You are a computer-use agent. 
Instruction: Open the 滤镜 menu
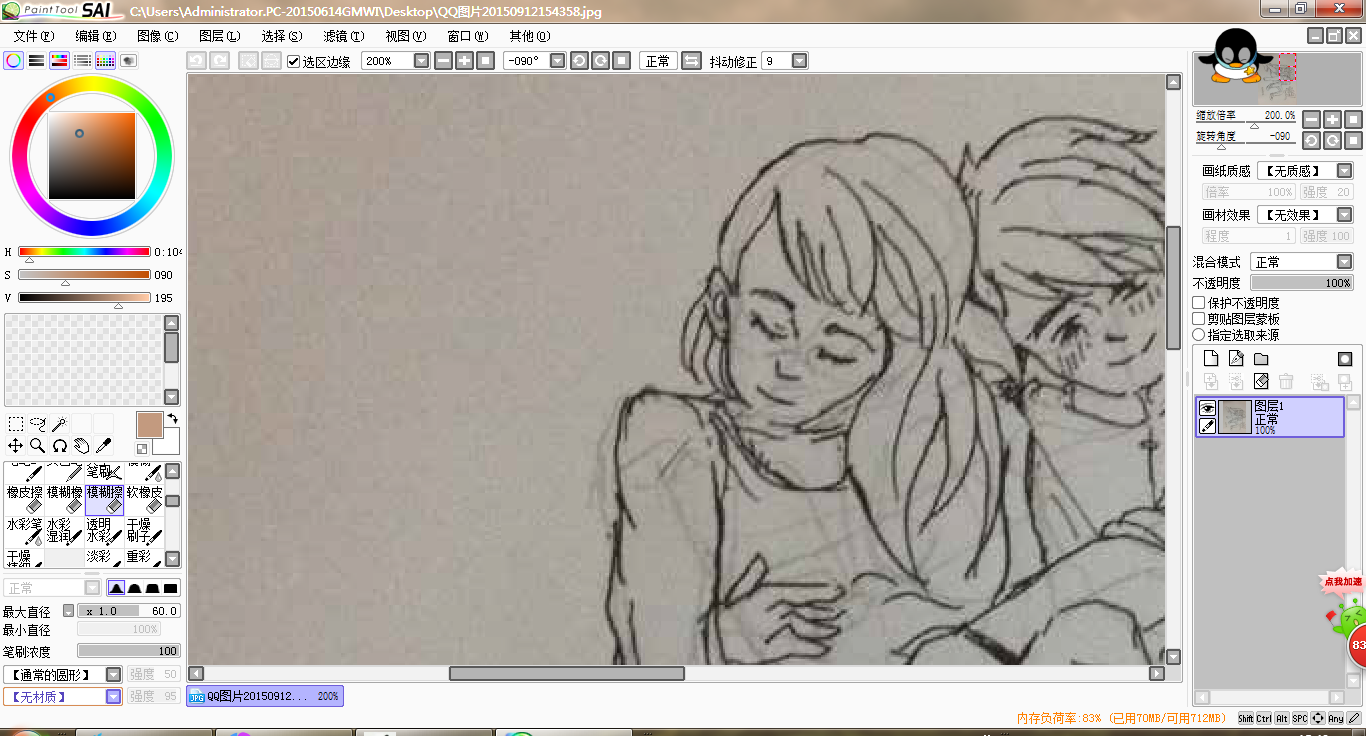pos(344,36)
